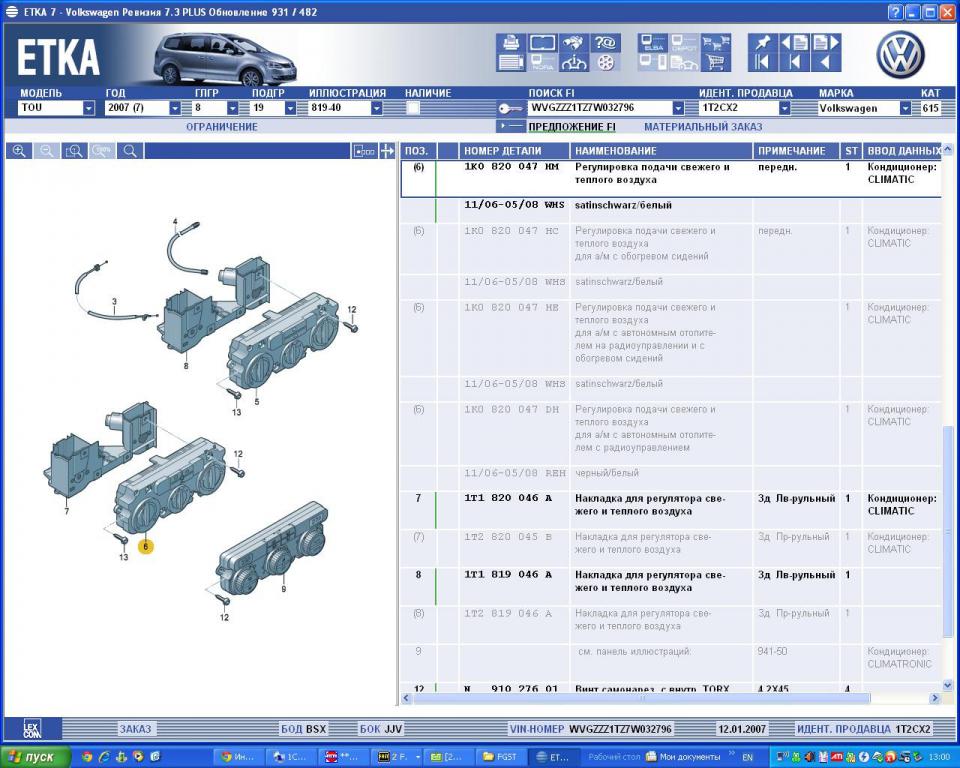960x768 pixels.
Task: Expand the Глгр dropdown
Action: click(x=232, y=108)
